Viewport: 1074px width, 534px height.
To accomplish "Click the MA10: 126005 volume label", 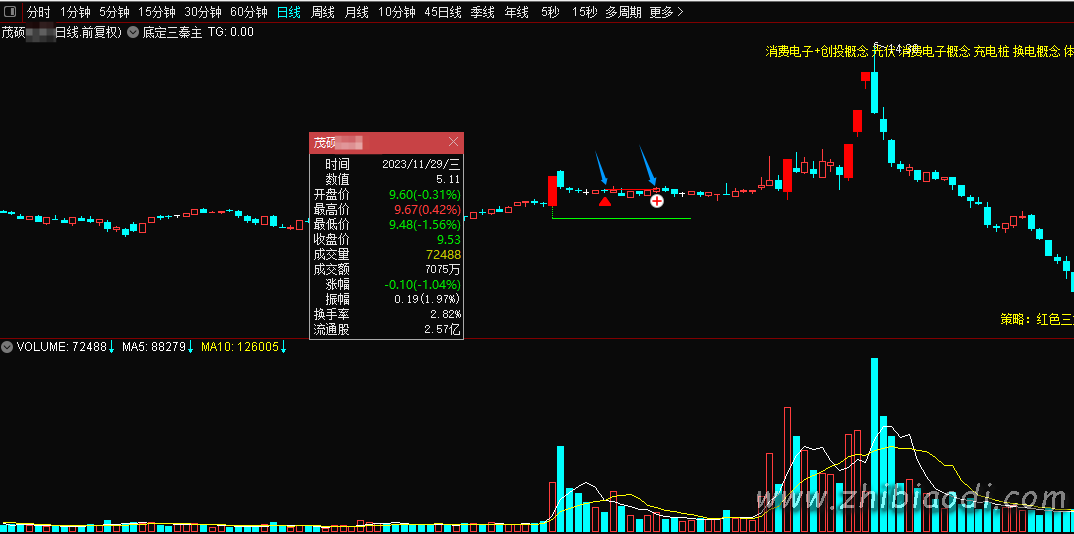I will click(240, 347).
